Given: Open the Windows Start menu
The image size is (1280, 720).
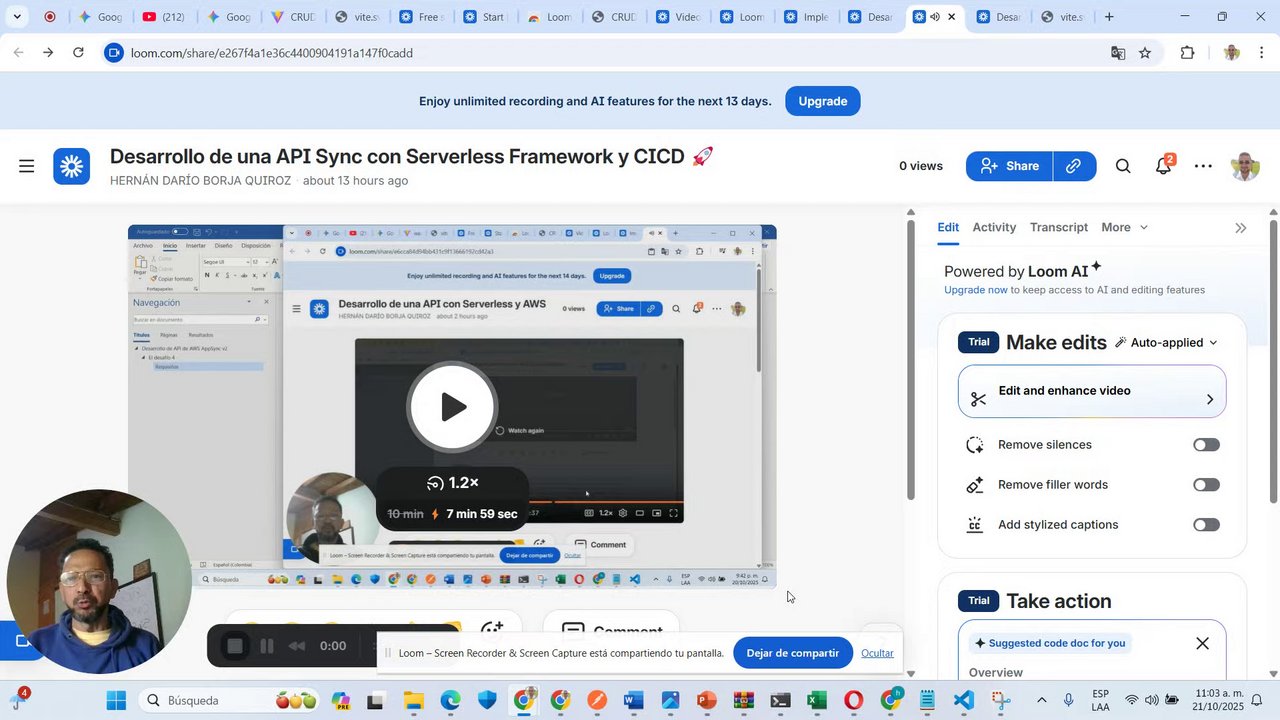Looking at the screenshot, I should pos(116,700).
